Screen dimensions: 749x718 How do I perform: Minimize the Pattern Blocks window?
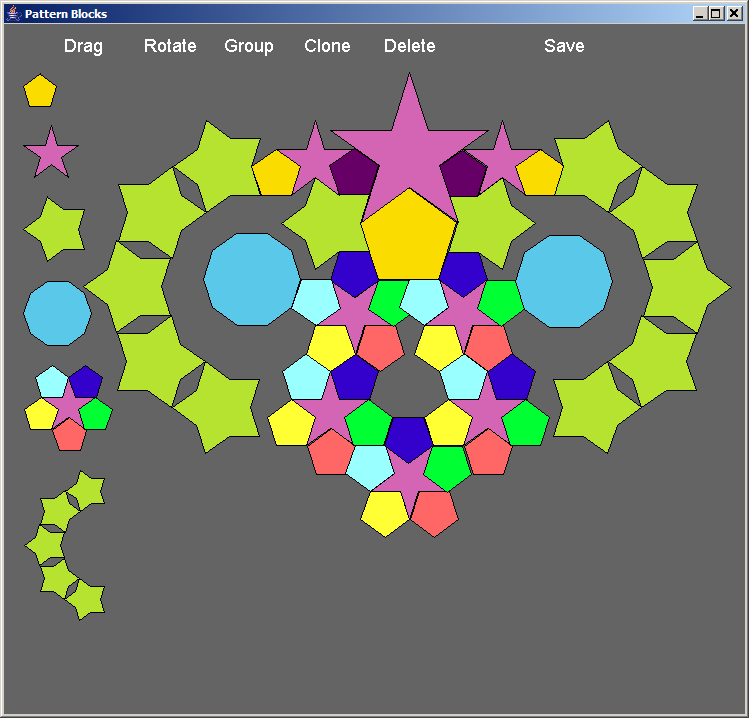tap(700, 13)
